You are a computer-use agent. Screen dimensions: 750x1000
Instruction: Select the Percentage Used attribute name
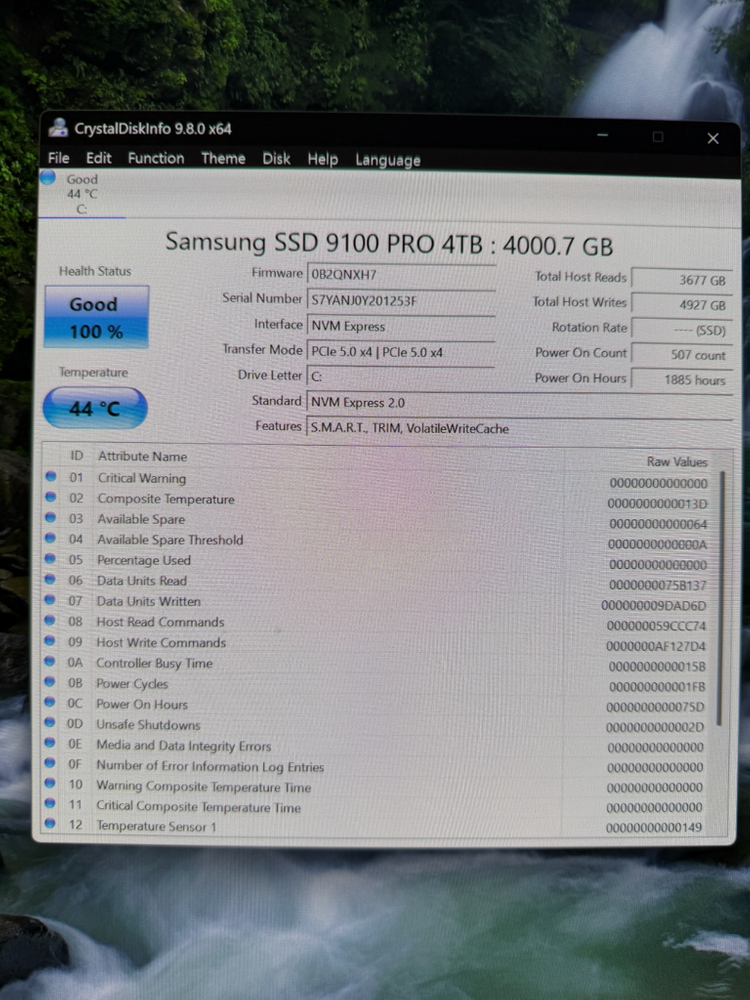coord(143,561)
